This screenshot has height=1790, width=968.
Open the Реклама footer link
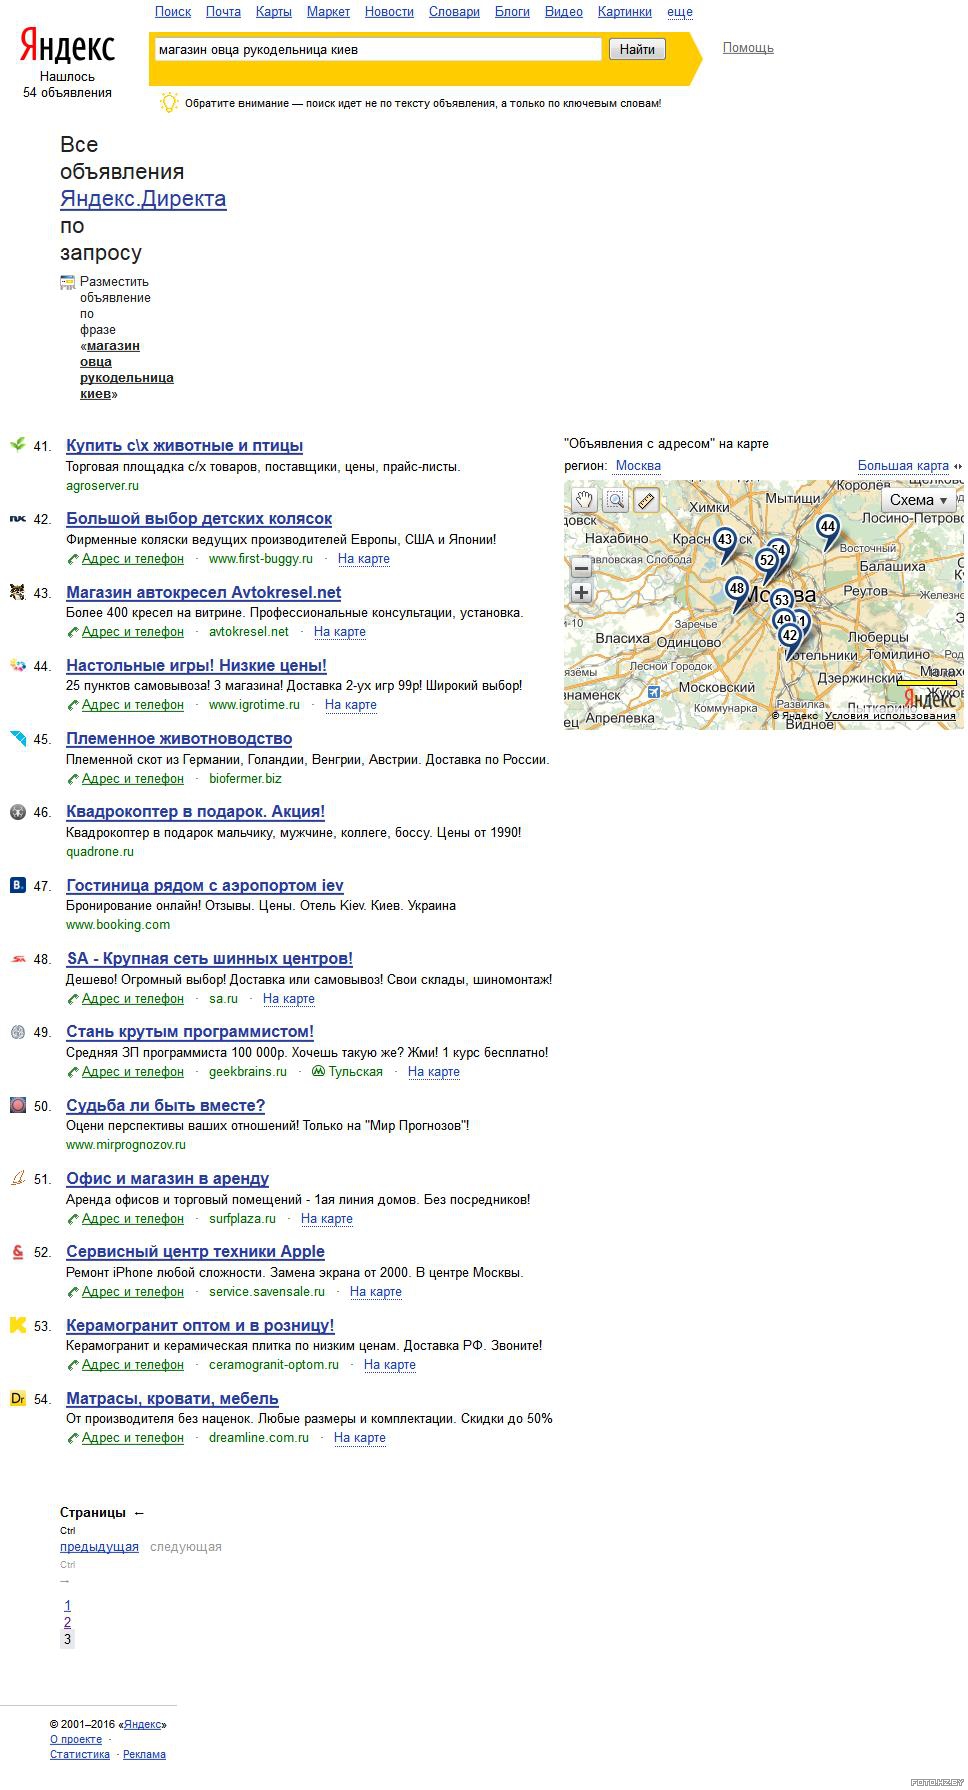point(144,1754)
